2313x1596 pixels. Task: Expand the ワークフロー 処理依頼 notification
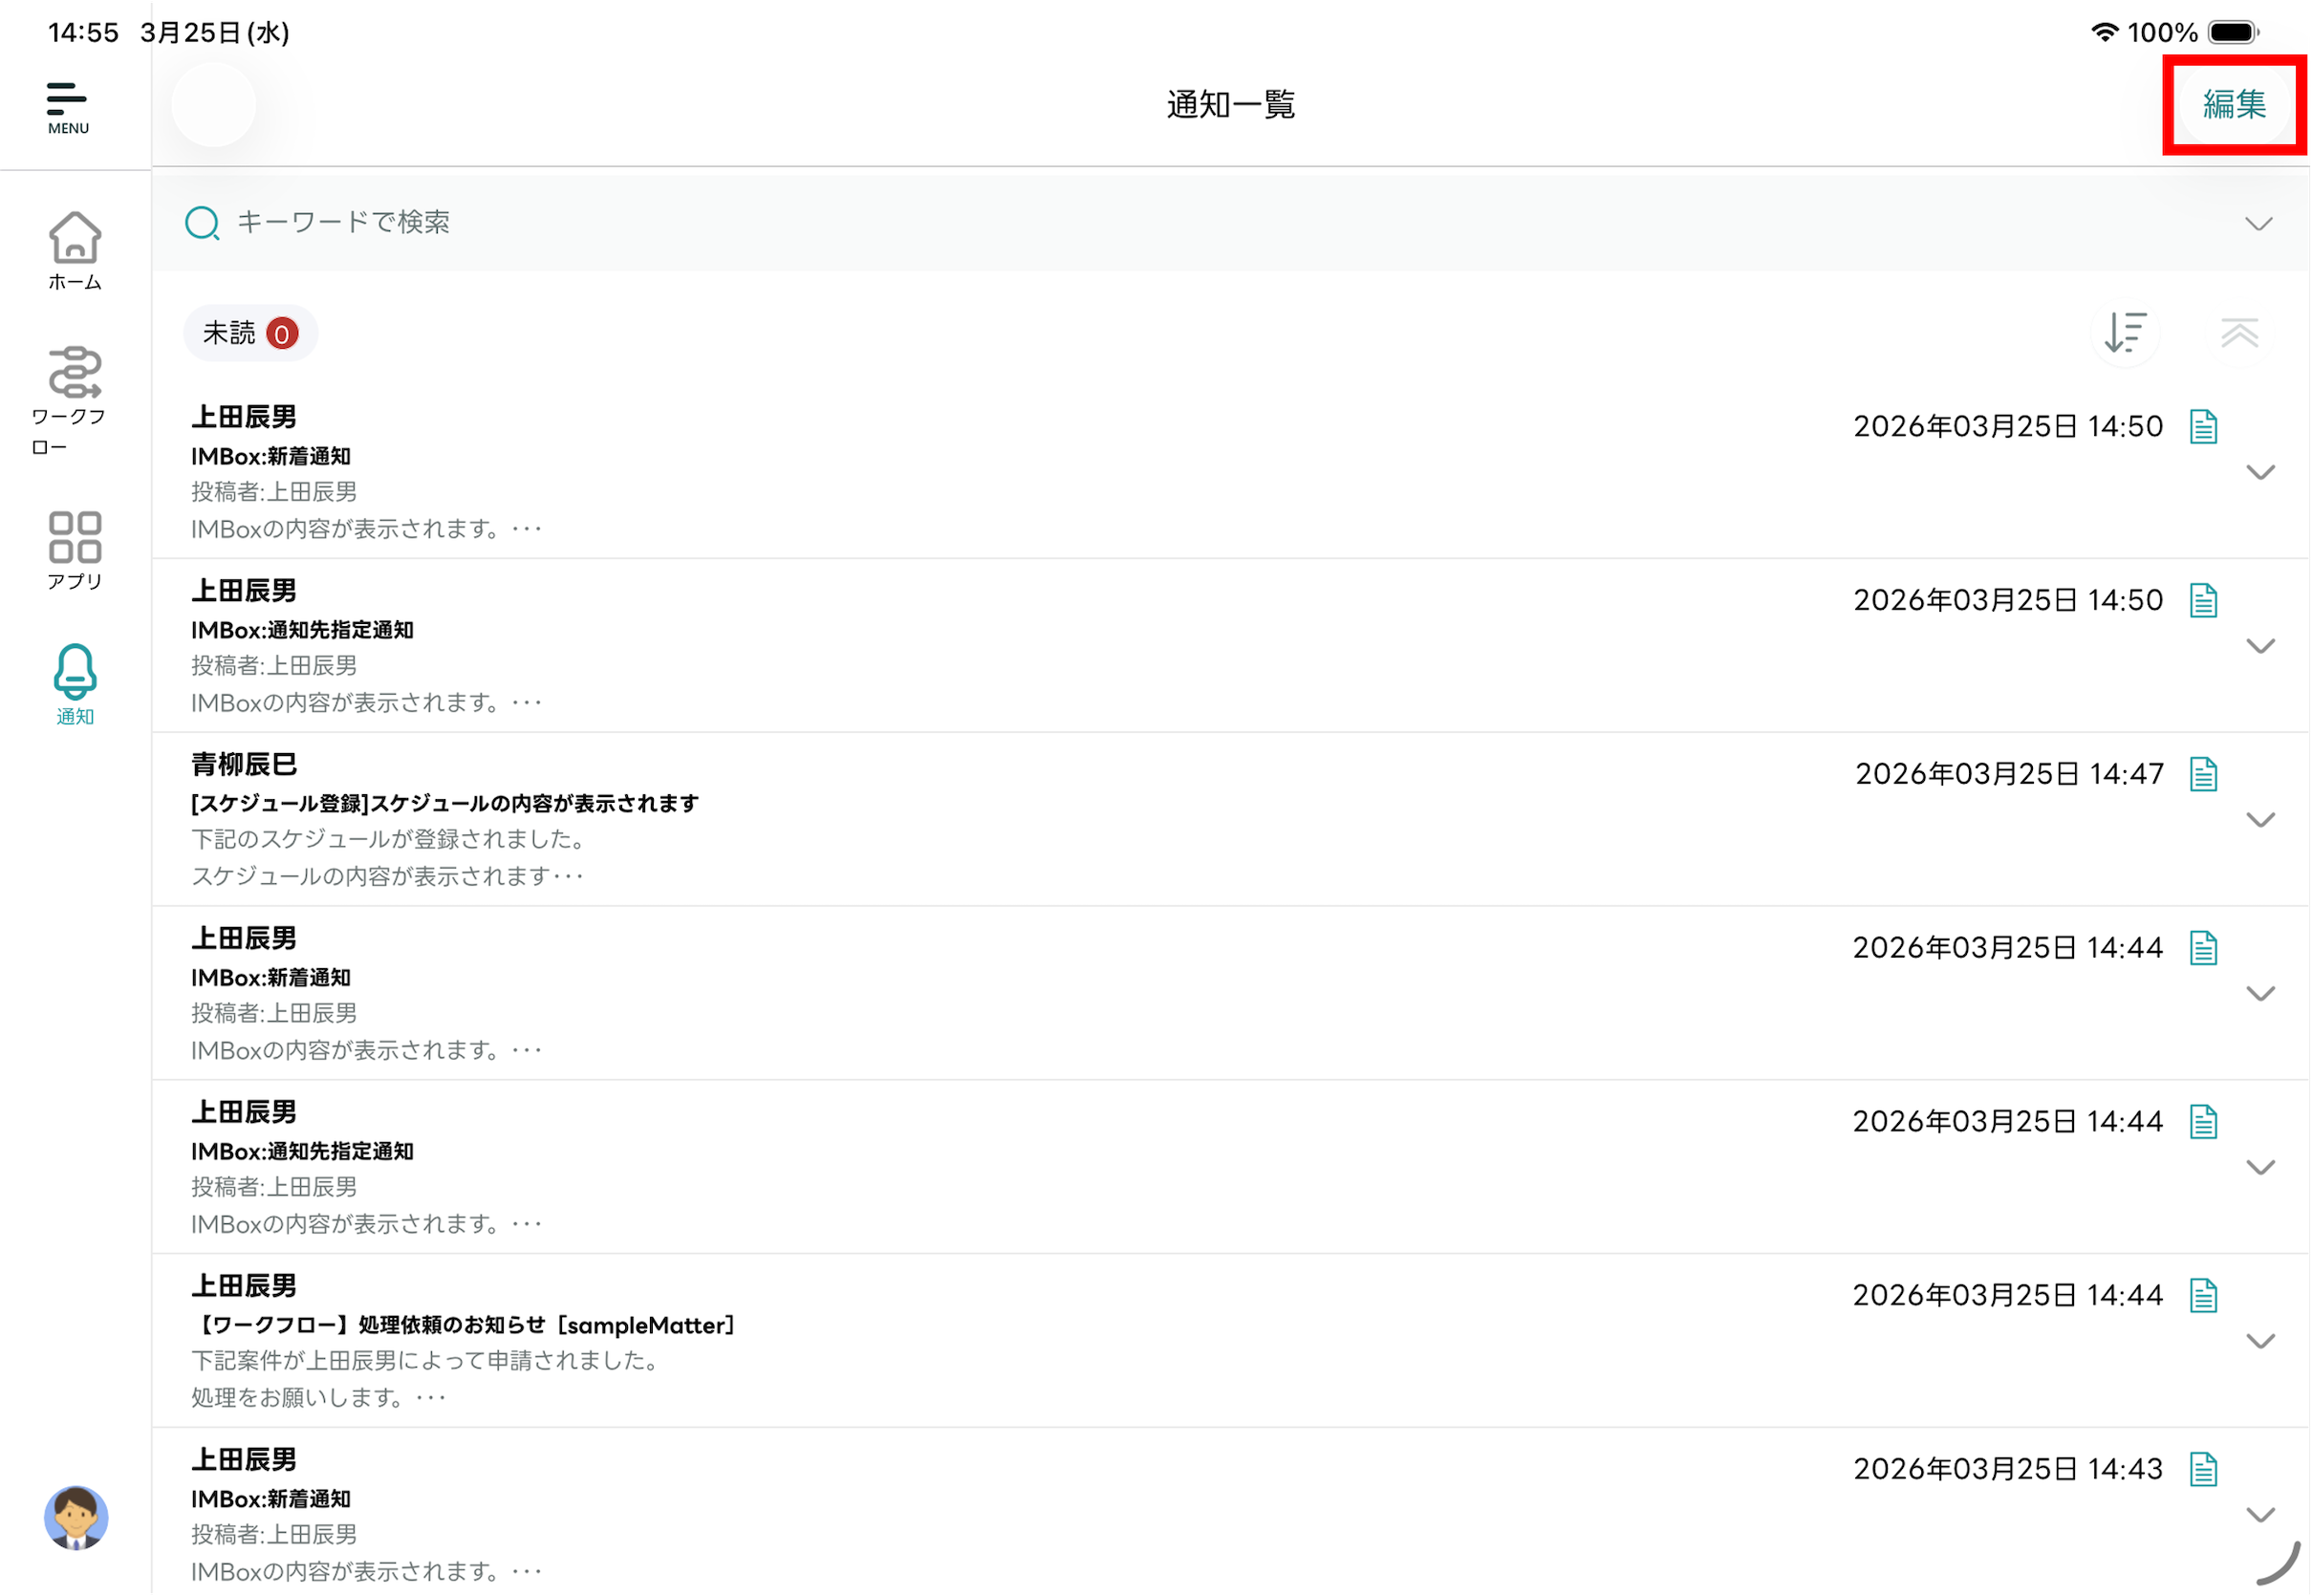(2260, 1341)
